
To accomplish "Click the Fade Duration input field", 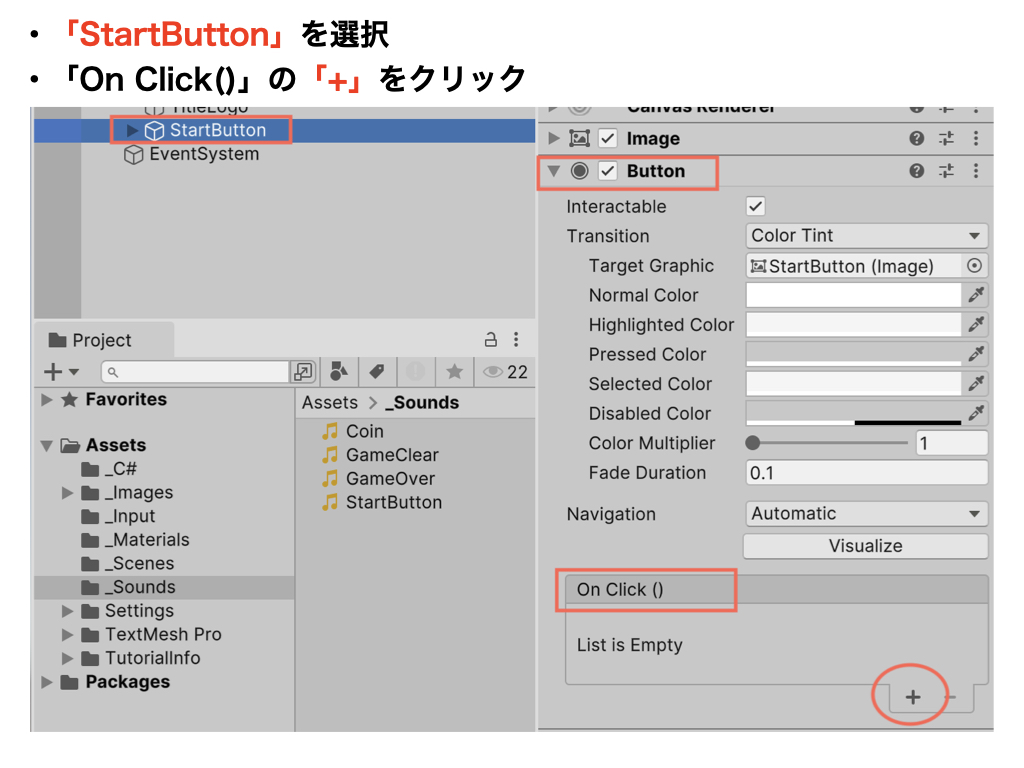I will coord(866,473).
